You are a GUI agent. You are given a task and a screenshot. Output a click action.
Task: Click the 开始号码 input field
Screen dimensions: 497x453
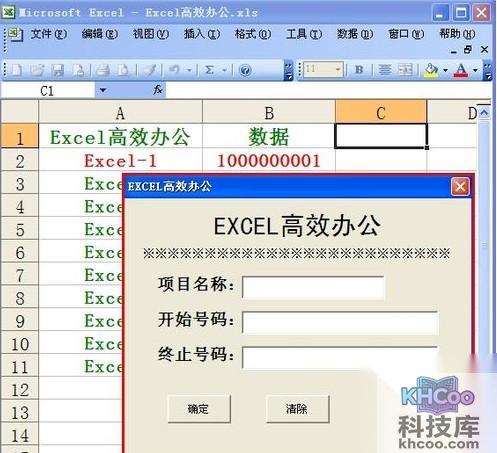coord(340,322)
